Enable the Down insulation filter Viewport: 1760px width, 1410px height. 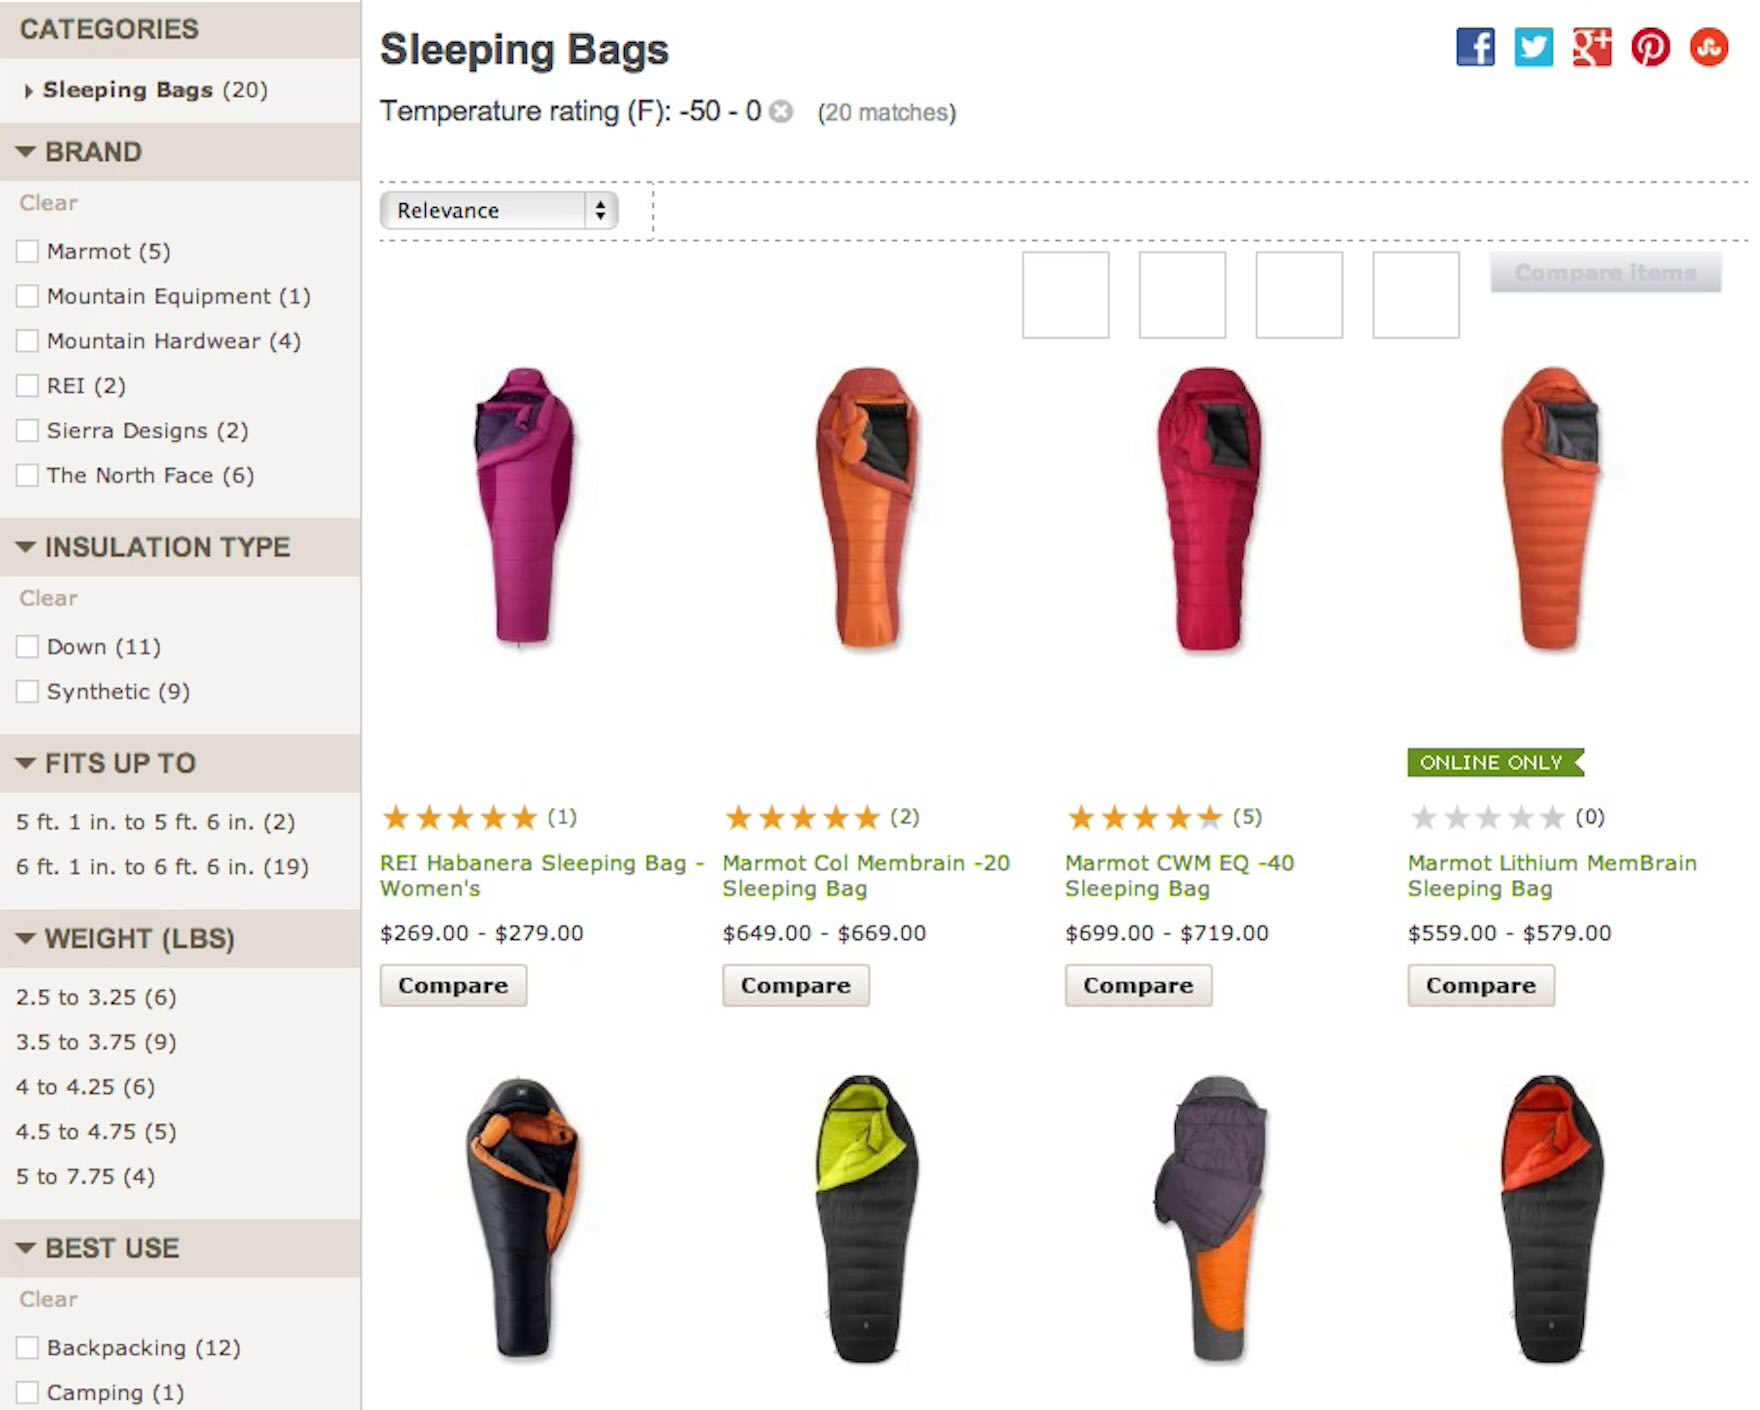[x=28, y=647]
